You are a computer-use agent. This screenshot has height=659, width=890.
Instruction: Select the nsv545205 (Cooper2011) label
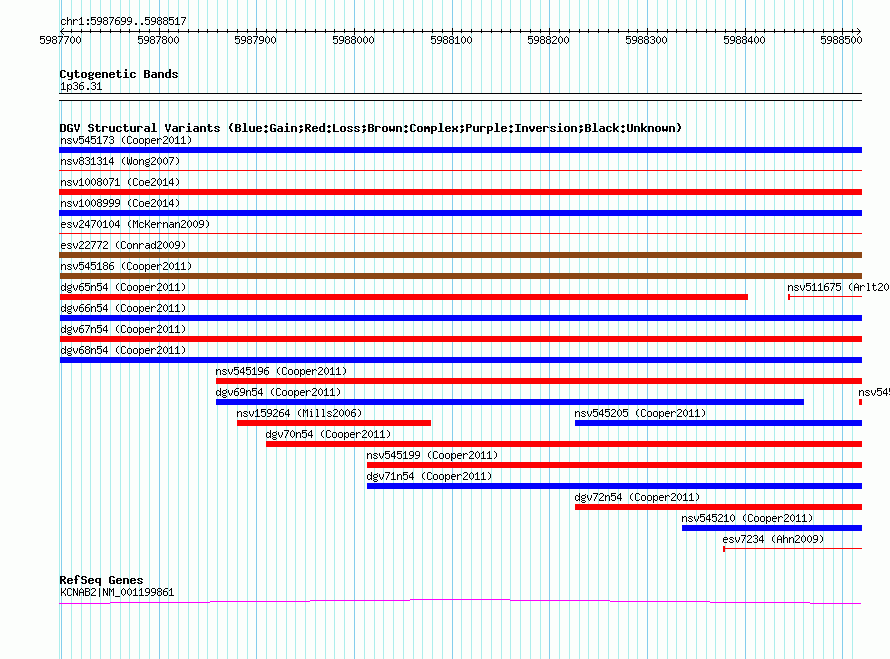pyautogui.click(x=640, y=413)
